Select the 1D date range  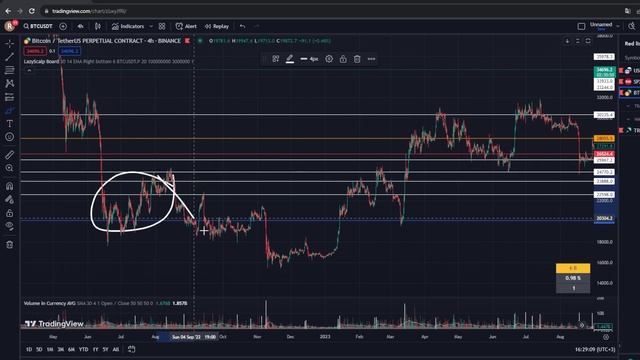coord(29,349)
